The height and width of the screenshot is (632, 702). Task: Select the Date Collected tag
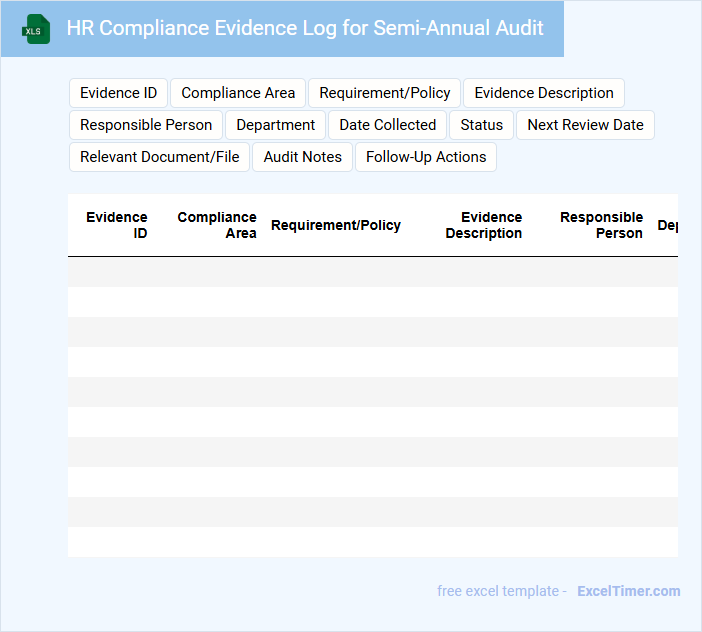(387, 125)
